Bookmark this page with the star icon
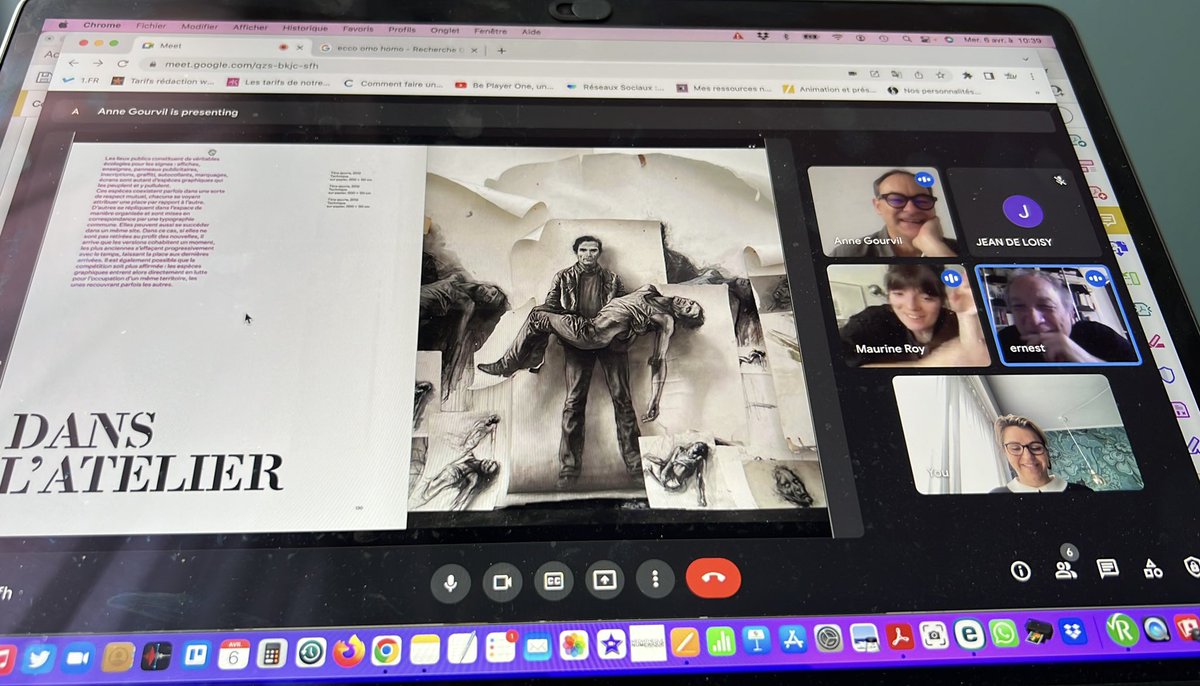The height and width of the screenshot is (686, 1200). pos(940,75)
